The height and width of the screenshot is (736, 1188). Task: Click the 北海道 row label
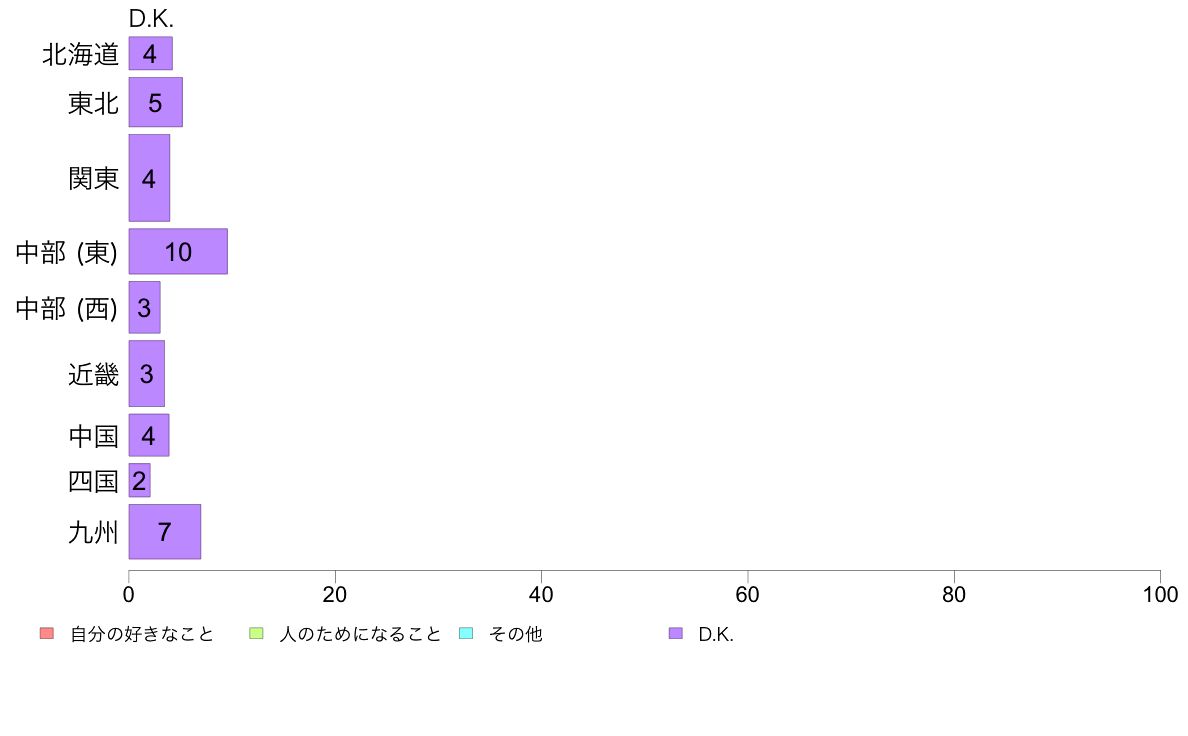tap(80, 55)
